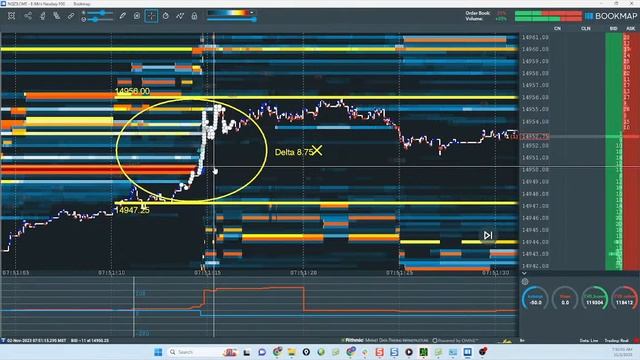Click the Volume imbalance bar
The image size is (640, 360).
point(548,19)
